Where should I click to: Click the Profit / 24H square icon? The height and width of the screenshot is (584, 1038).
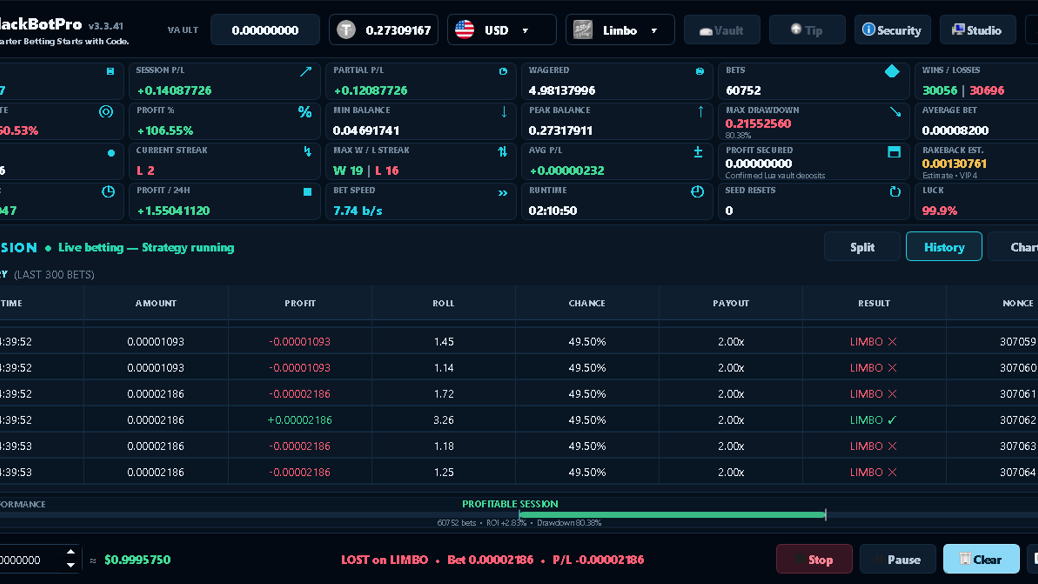[307, 192]
